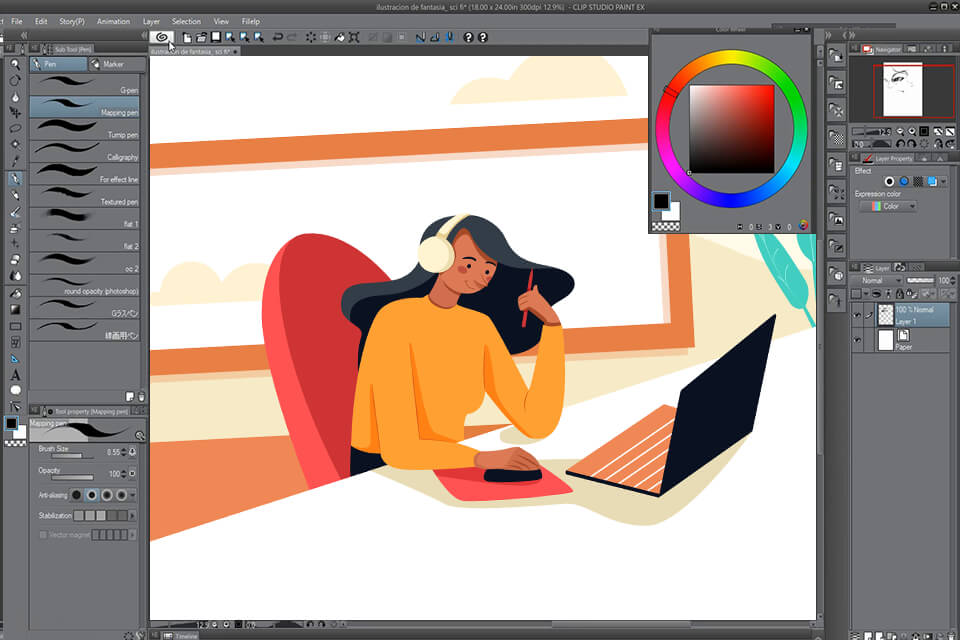Choose the Calligraphy brush
This screenshot has width=960, height=640.
[x=84, y=152]
